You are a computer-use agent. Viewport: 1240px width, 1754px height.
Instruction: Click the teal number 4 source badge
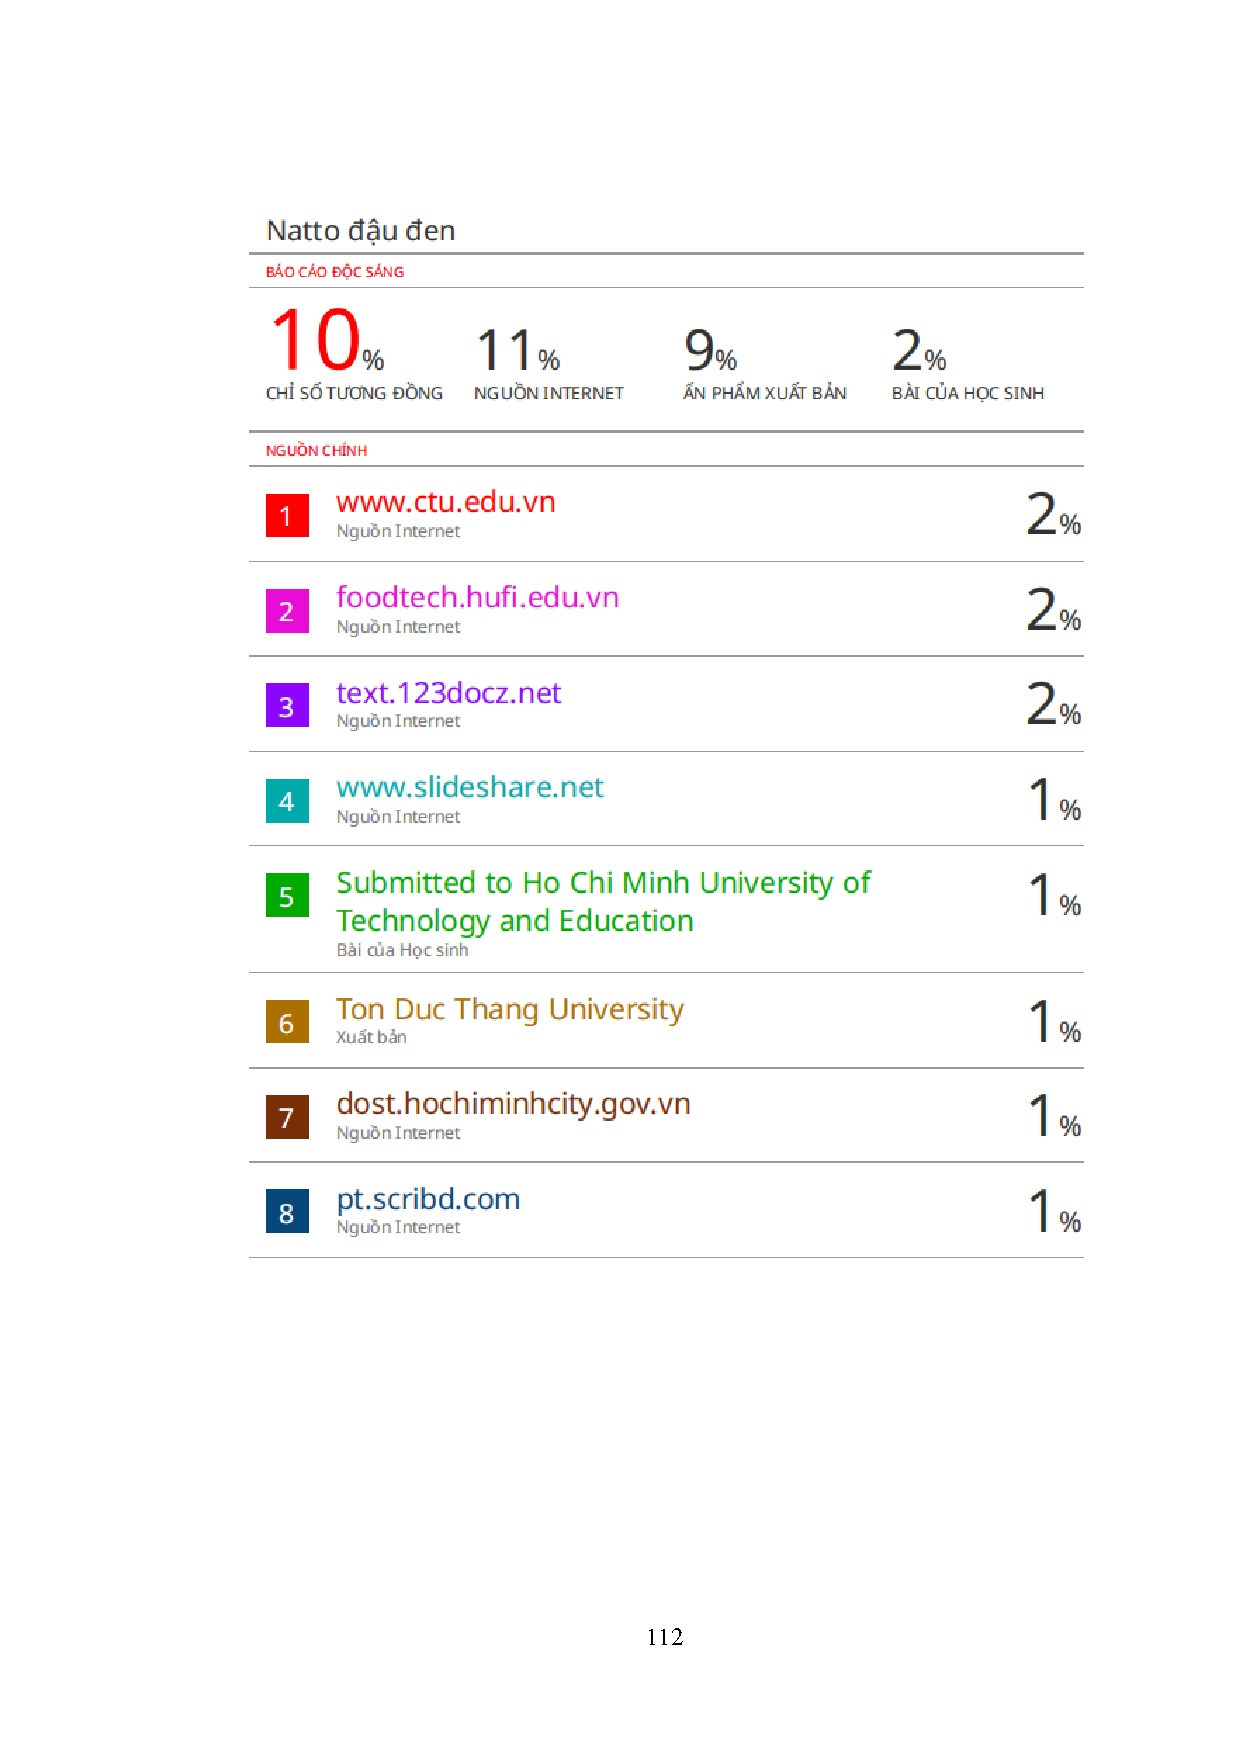287,801
